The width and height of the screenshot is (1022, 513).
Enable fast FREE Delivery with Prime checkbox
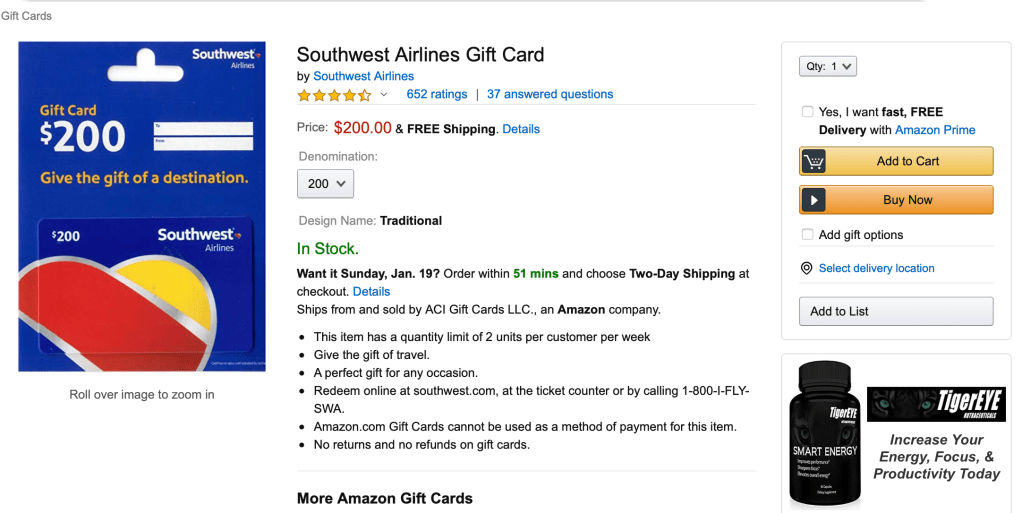point(807,112)
